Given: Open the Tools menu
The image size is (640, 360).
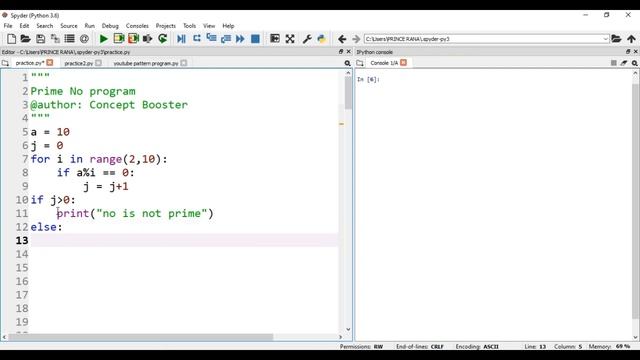Looking at the screenshot, I should pos(189,26).
